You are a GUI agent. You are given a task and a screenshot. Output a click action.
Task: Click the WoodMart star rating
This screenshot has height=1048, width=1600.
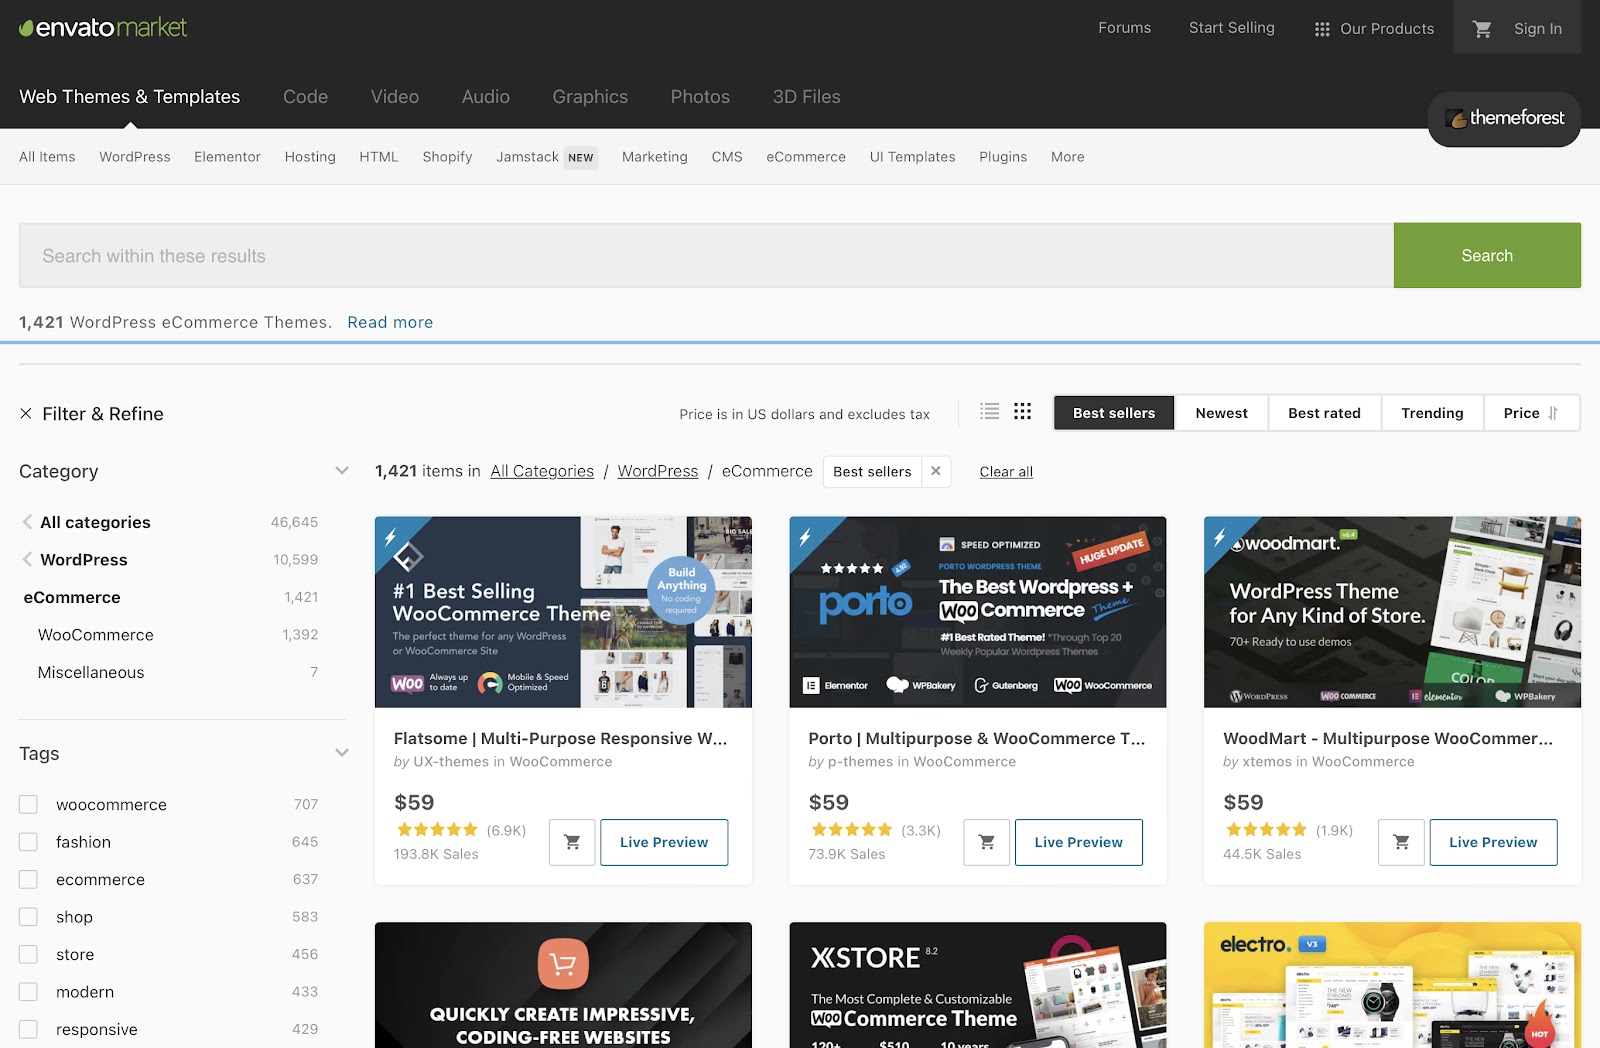pyautogui.click(x=1266, y=830)
